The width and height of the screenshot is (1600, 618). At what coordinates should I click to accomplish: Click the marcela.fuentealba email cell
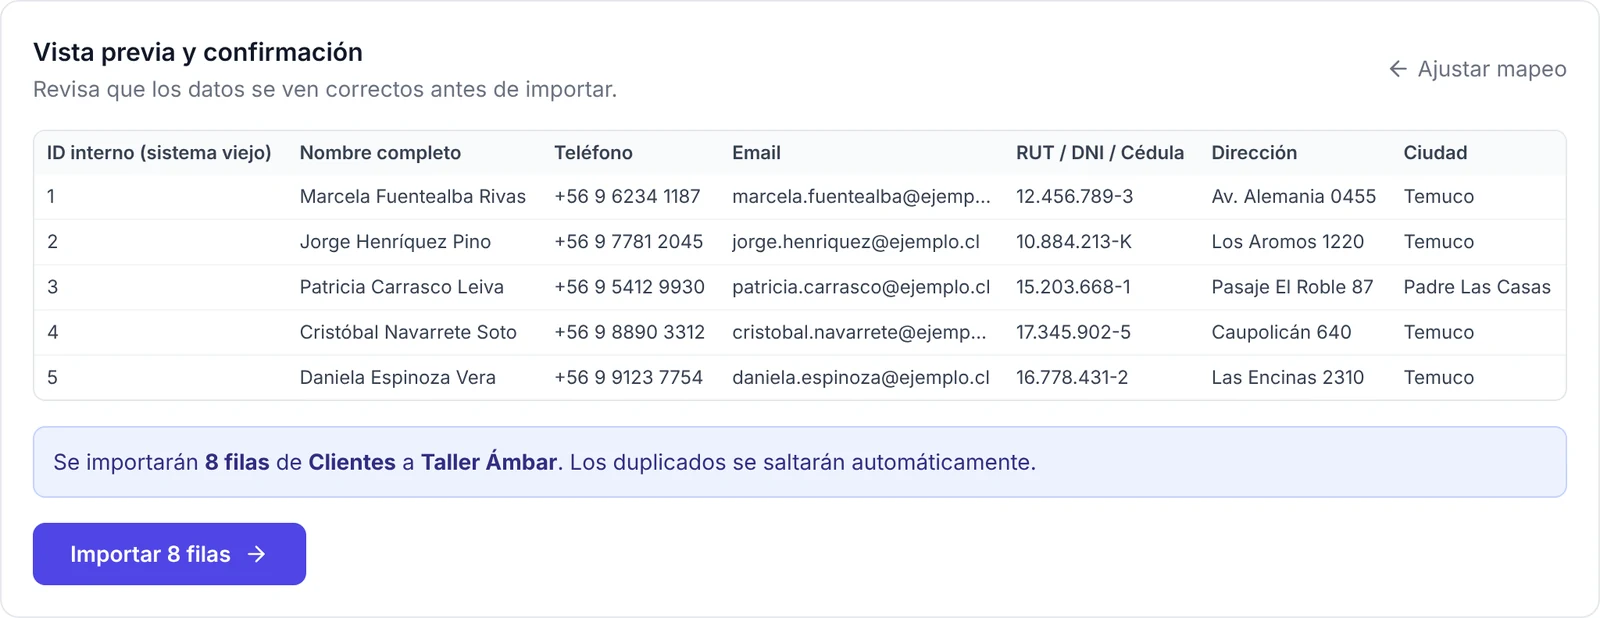[861, 197]
